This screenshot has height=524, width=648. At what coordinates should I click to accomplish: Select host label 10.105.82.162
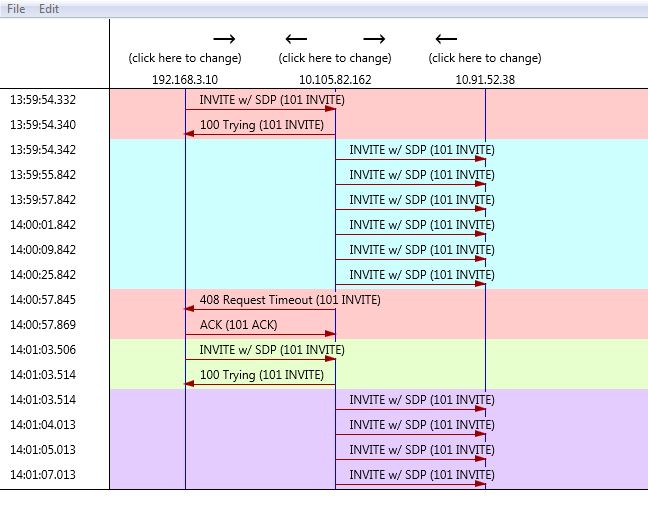coord(335,79)
